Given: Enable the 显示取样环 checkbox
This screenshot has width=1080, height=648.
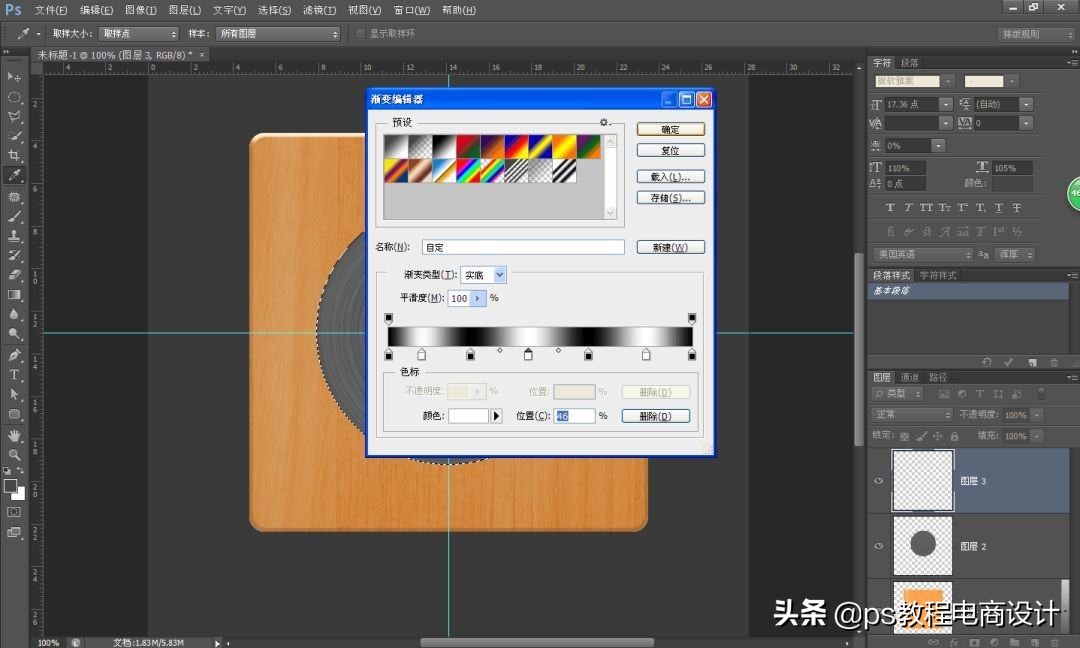Looking at the screenshot, I should [360, 33].
